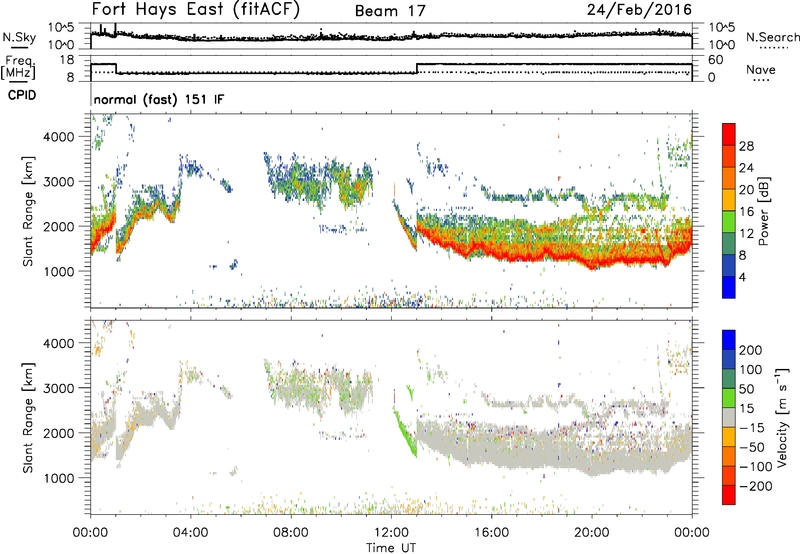The height and width of the screenshot is (554, 800).
Task: Select the 28 label on Power colorbar
Action: pyautogui.click(x=746, y=146)
